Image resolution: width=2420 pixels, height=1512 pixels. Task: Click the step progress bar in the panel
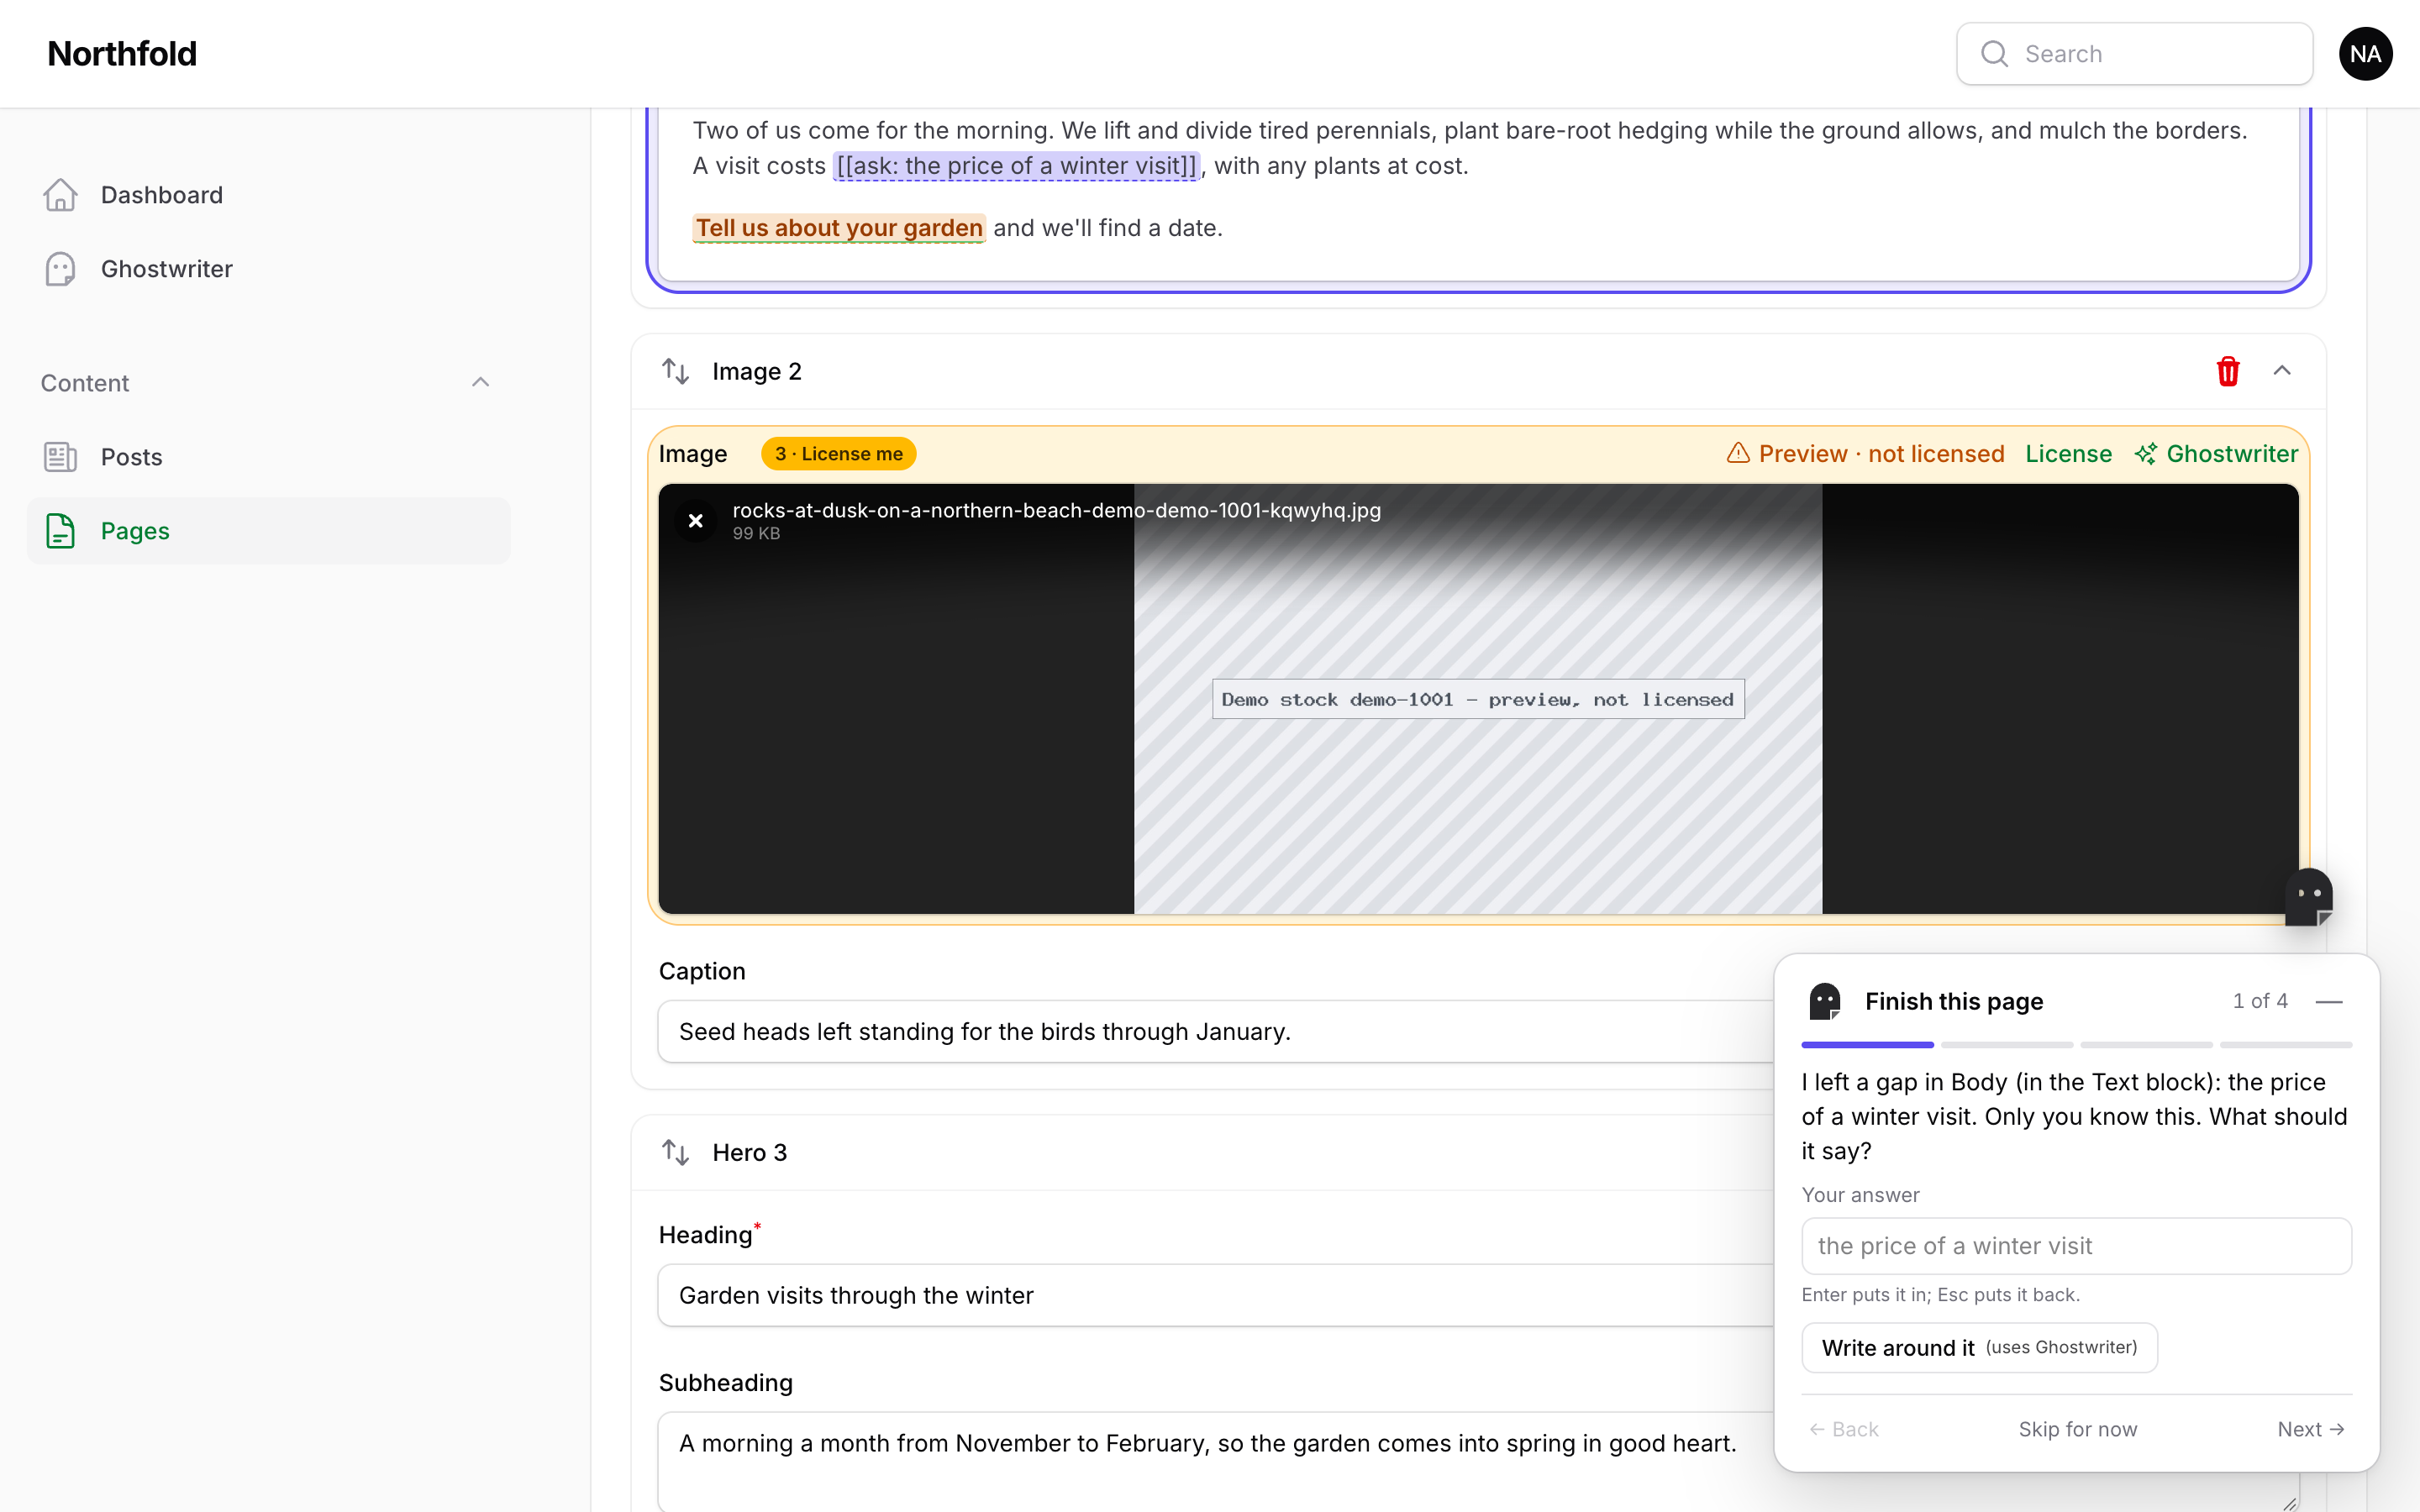click(x=2076, y=1045)
